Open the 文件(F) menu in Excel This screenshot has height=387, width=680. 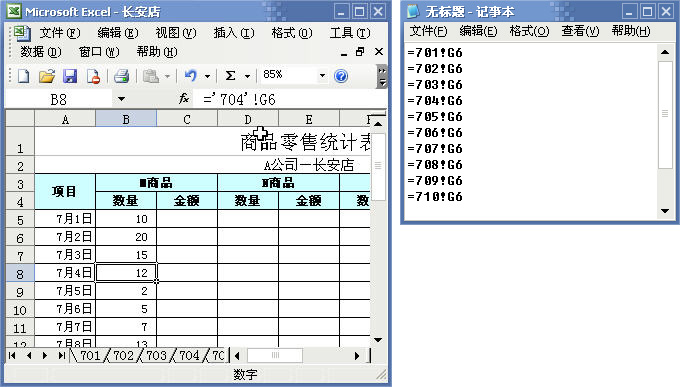pyautogui.click(x=60, y=33)
